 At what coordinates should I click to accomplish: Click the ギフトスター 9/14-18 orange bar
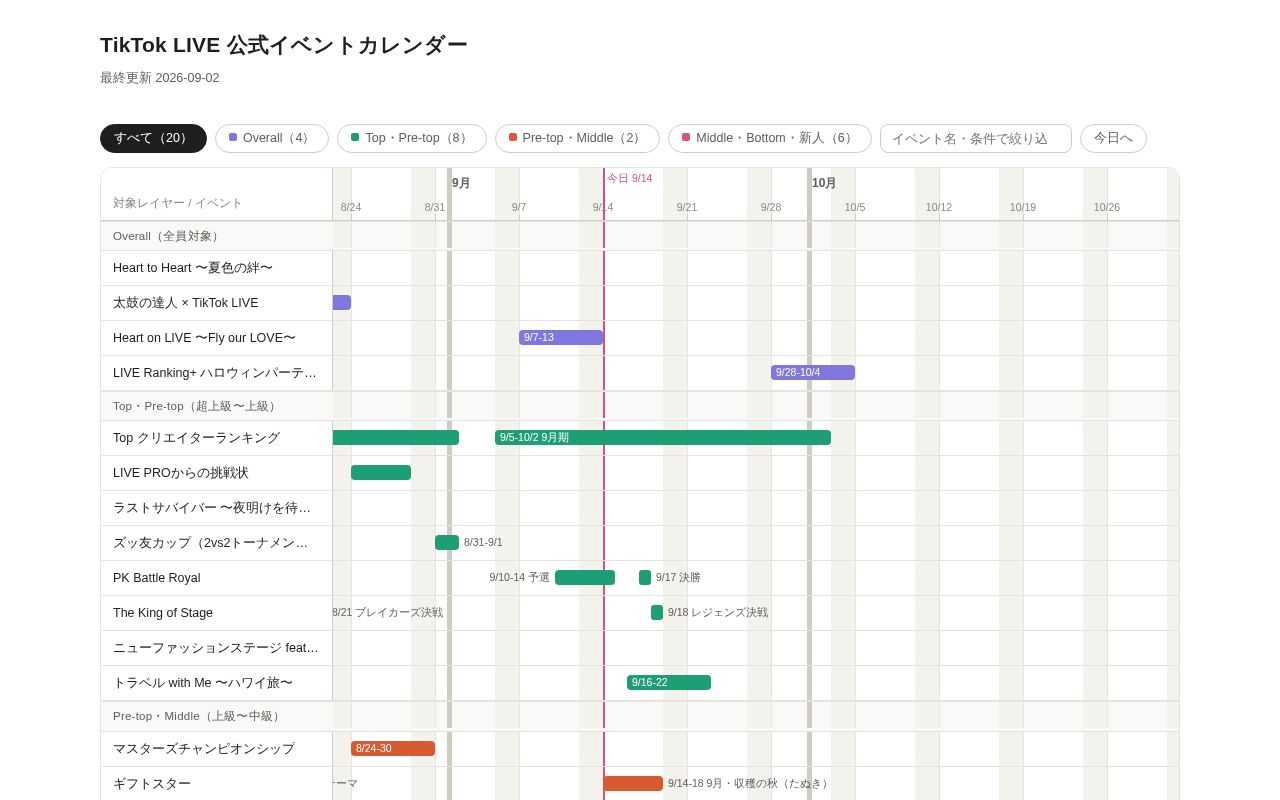point(633,784)
